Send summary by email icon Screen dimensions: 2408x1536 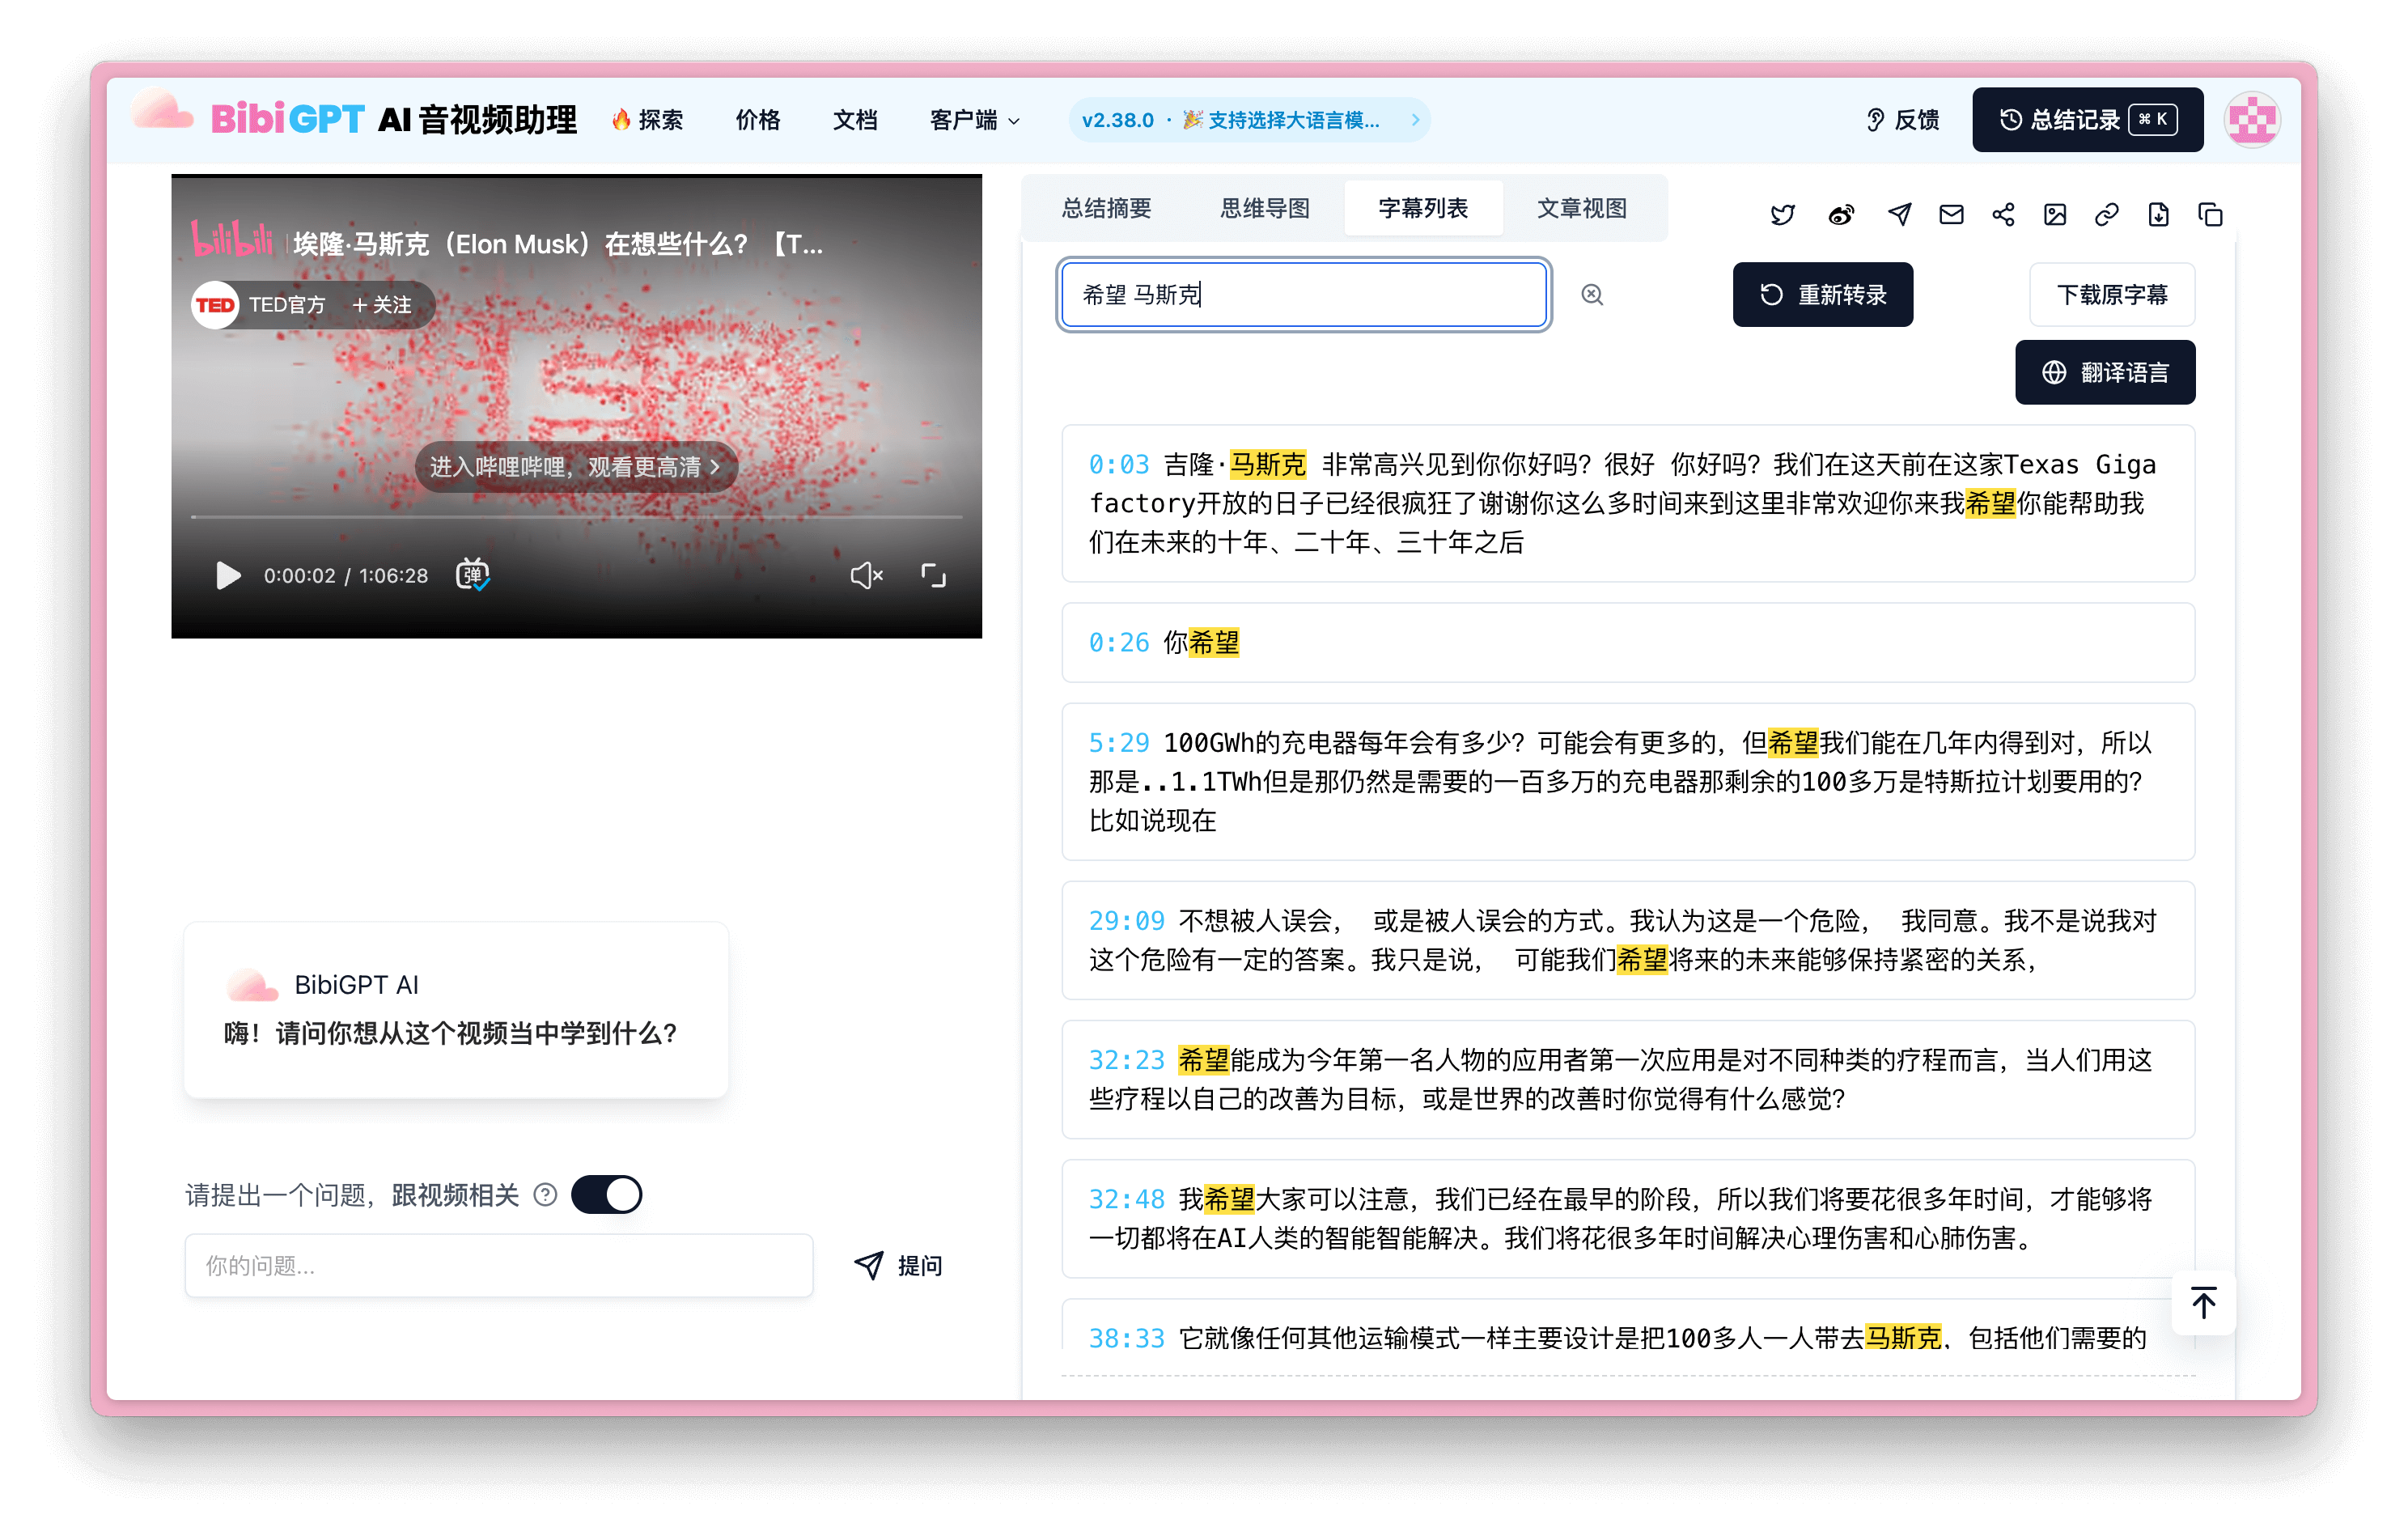click(1951, 214)
